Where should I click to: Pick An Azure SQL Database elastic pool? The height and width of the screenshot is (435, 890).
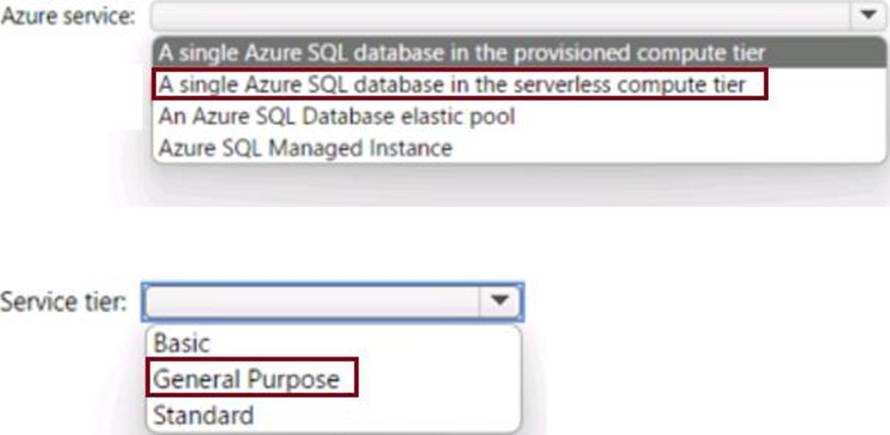click(519, 116)
